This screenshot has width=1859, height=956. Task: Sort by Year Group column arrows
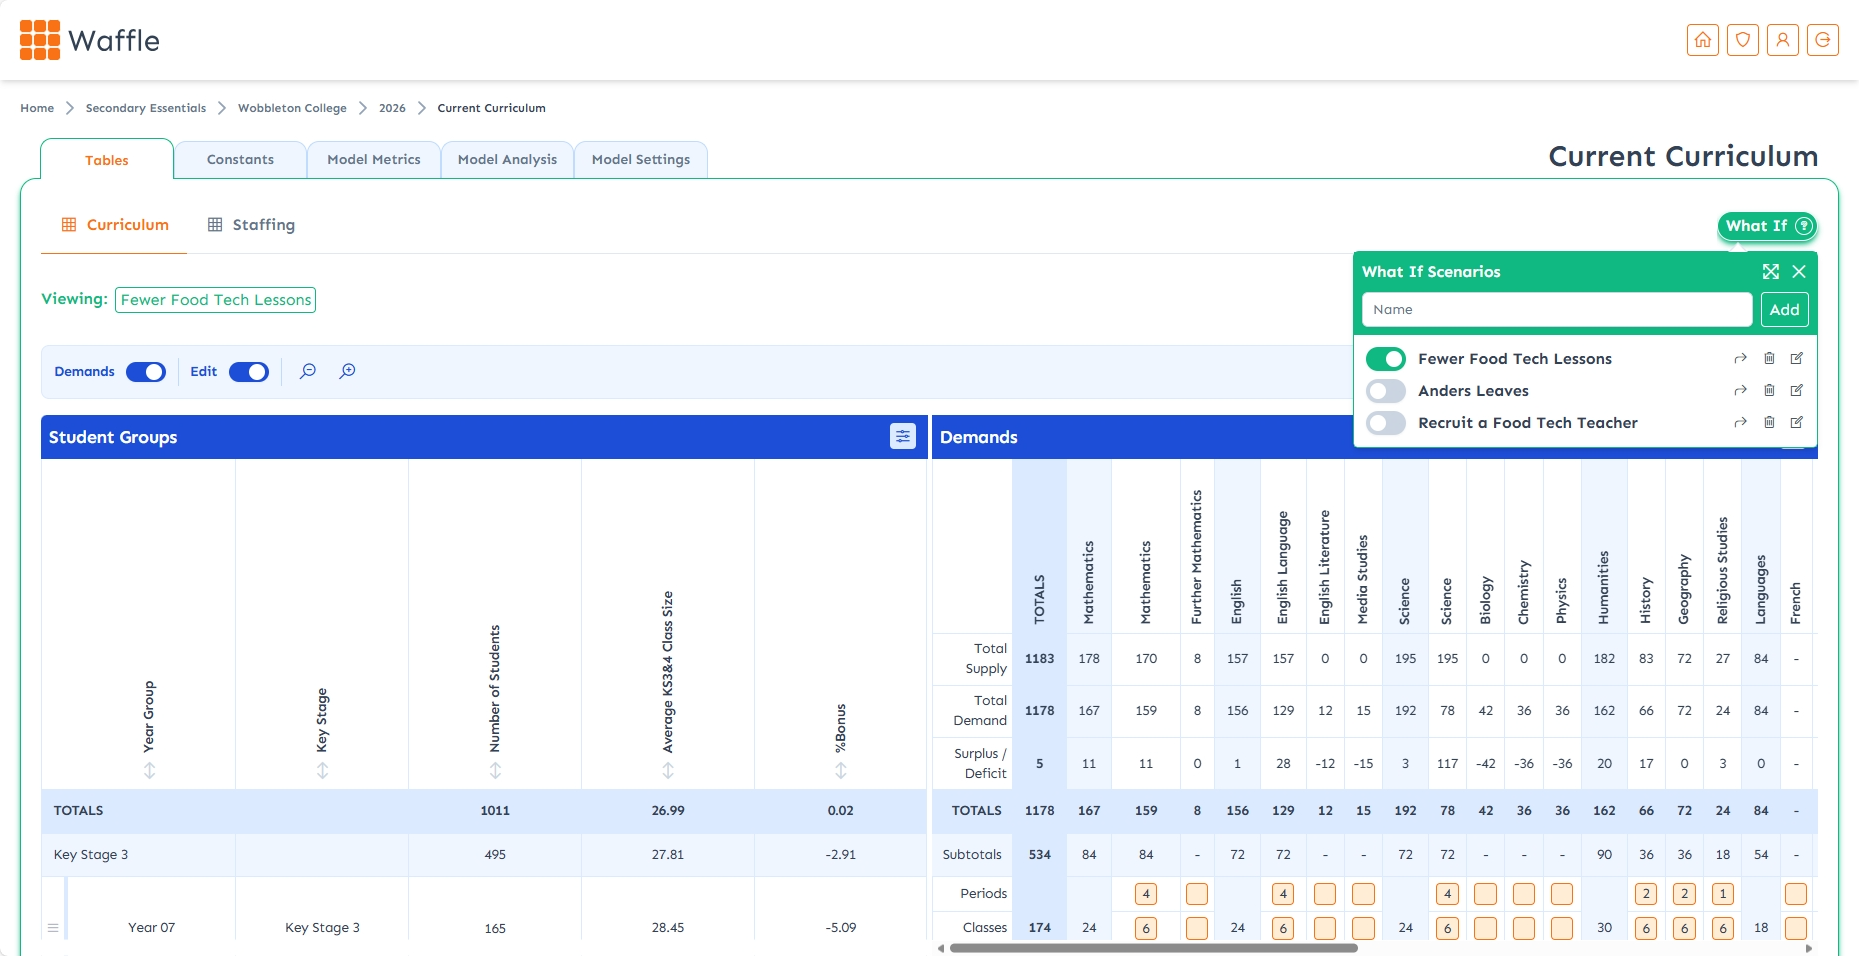[x=149, y=770]
